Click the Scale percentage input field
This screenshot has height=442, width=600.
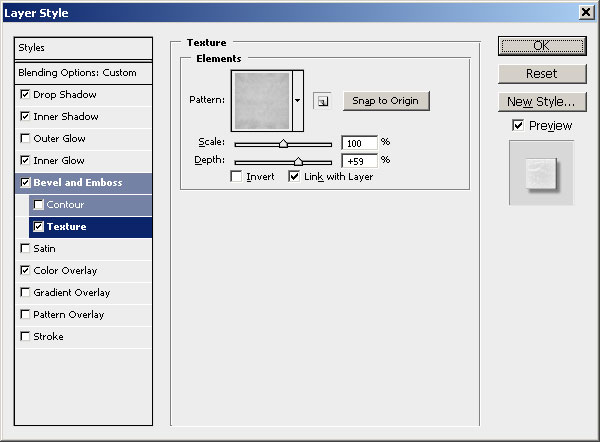pos(359,143)
